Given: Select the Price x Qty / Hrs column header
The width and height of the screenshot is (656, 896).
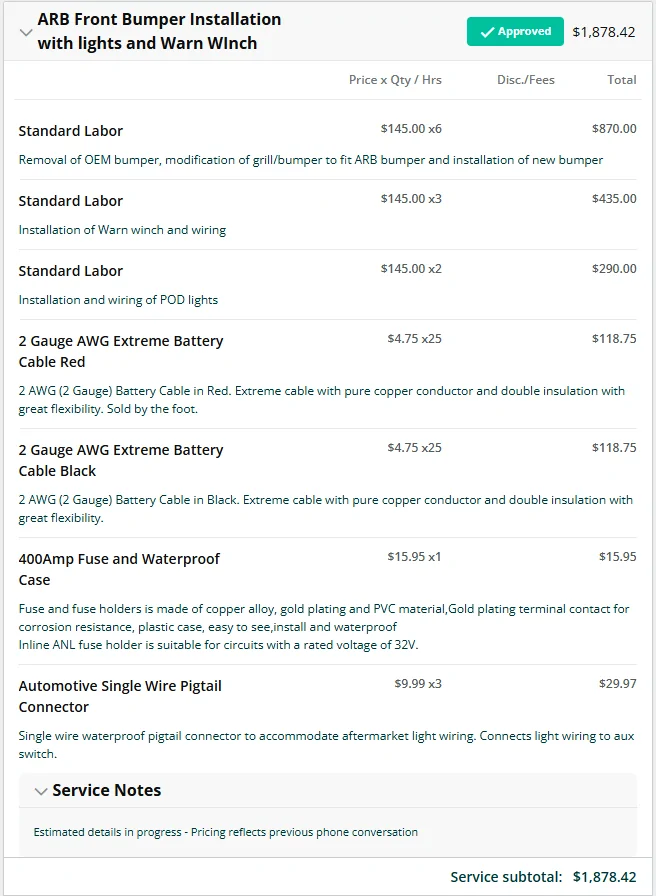Looking at the screenshot, I should [x=395, y=80].
